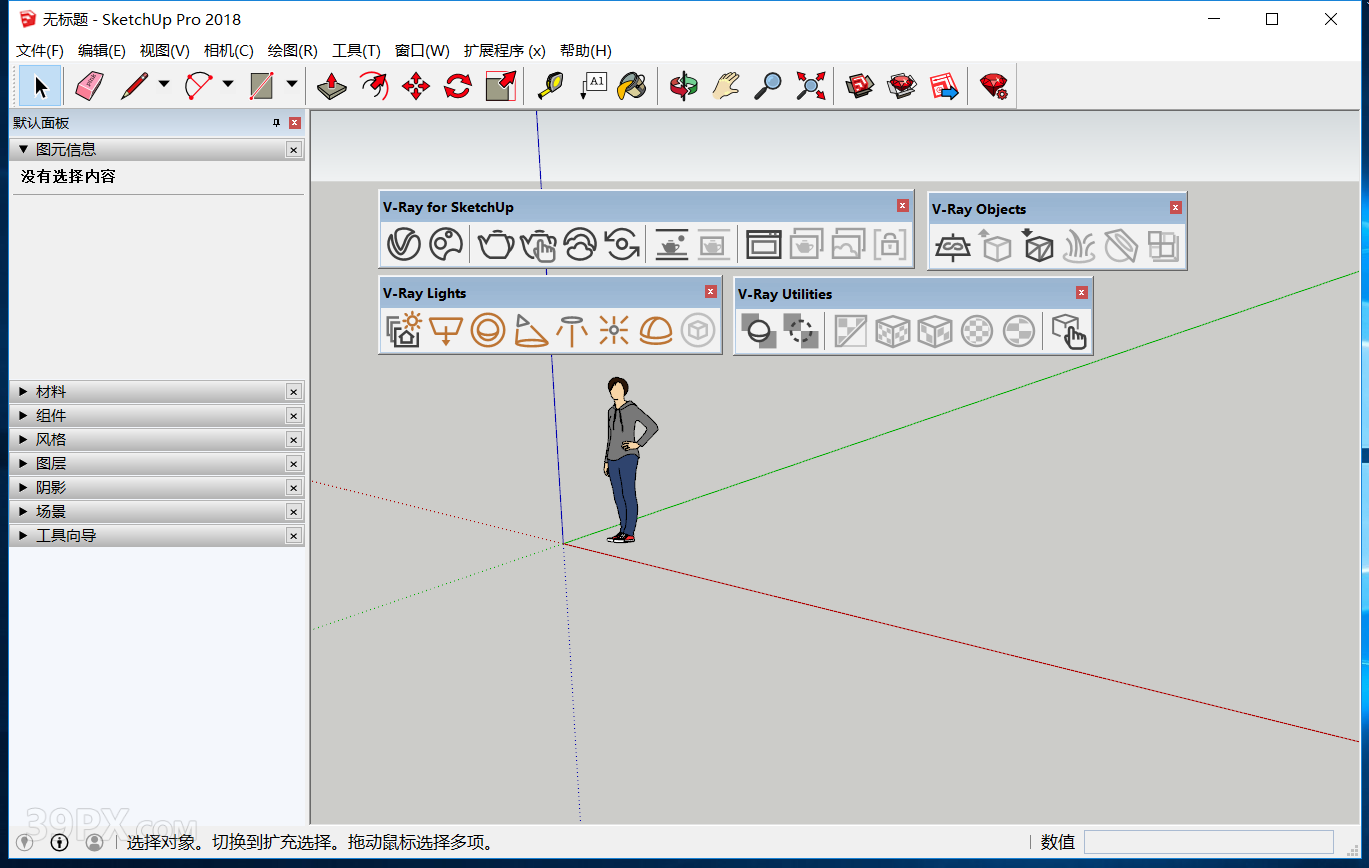The width and height of the screenshot is (1369, 868).
Task: Open the 扩展程序 (x) menu
Action: point(505,51)
